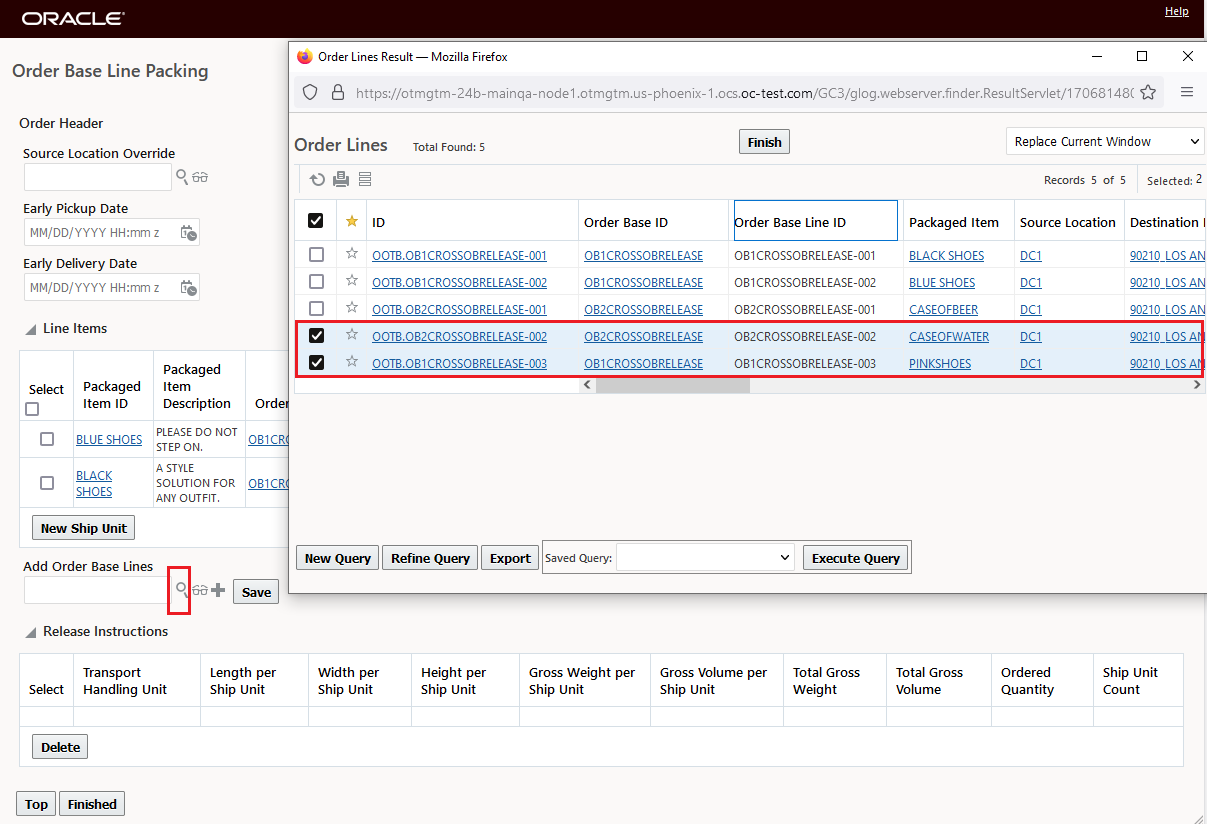This screenshot has height=824, width=1207.
Task: Click the padlock site security icon
Action: point(338,92)
